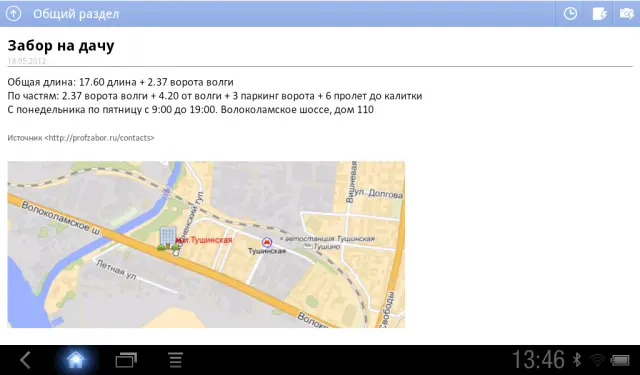Tap the red metro 'M' Тушинская icon
Screen dimensions: 640x375
click(x=267, y=242)
